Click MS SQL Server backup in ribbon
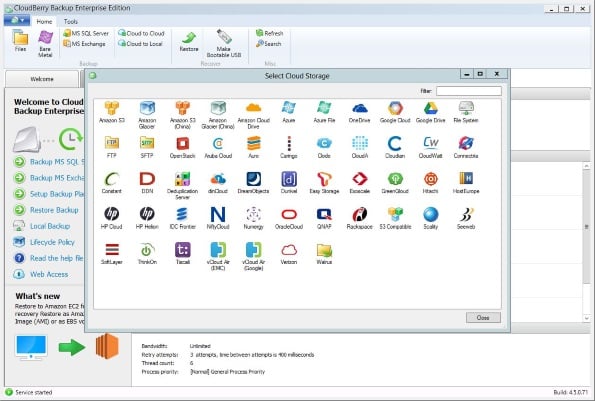 [86, 33]
